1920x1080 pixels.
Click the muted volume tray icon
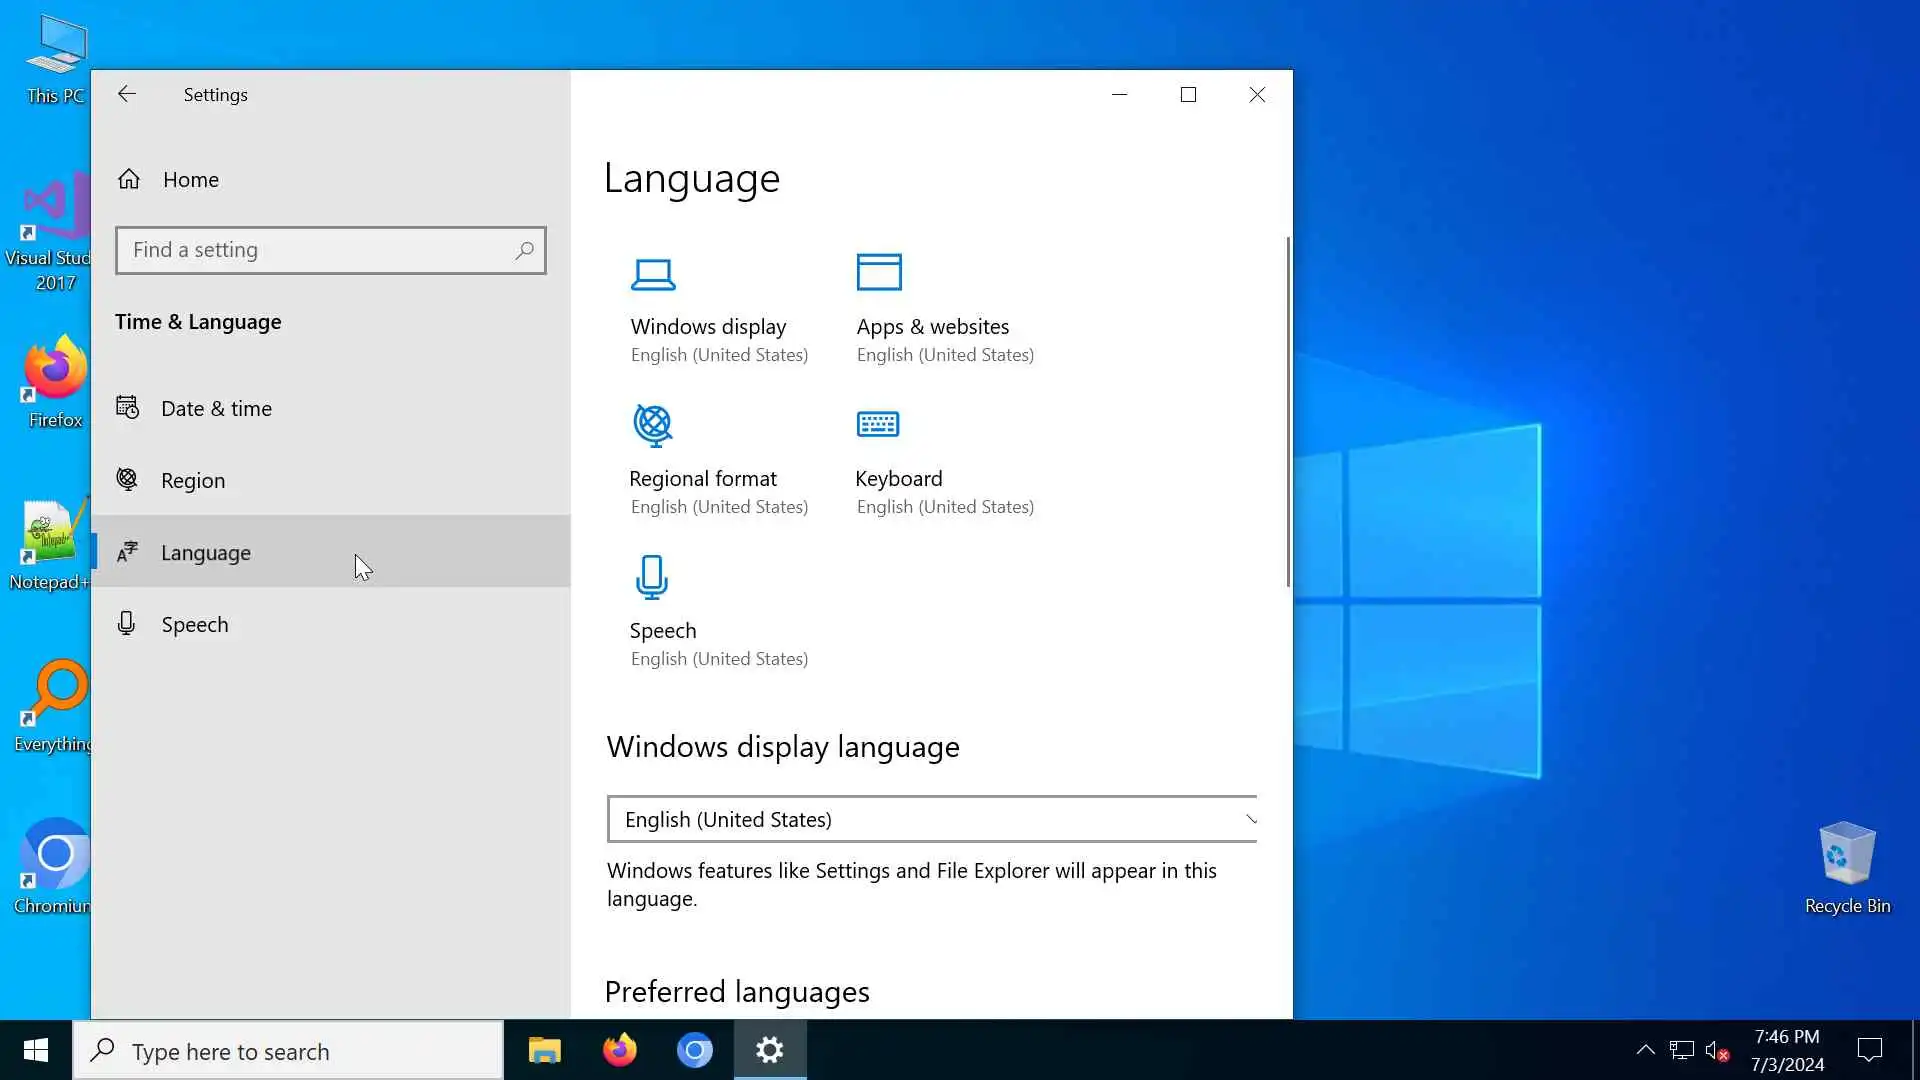pos(1716,1050)
